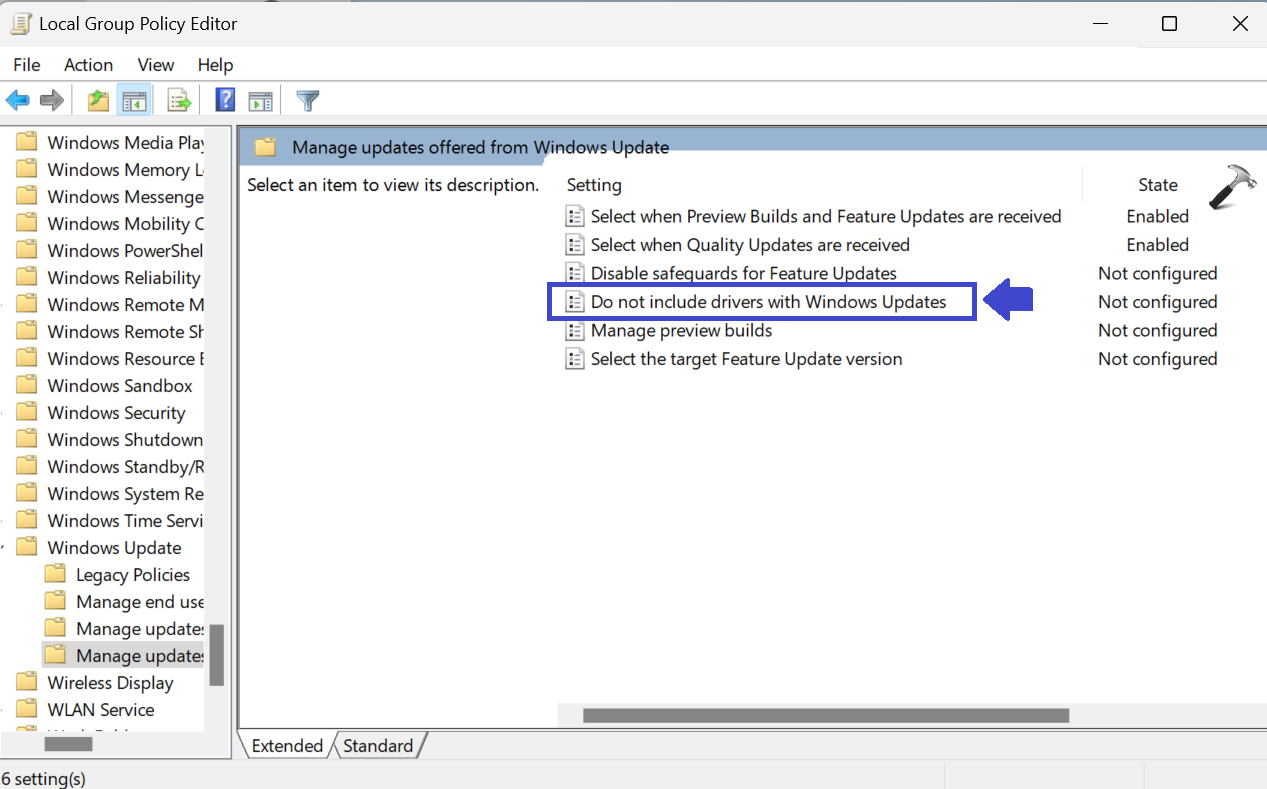1267x789 pixels.
Task: Select WLAN Service tree item
Action: tap(101, 710)
